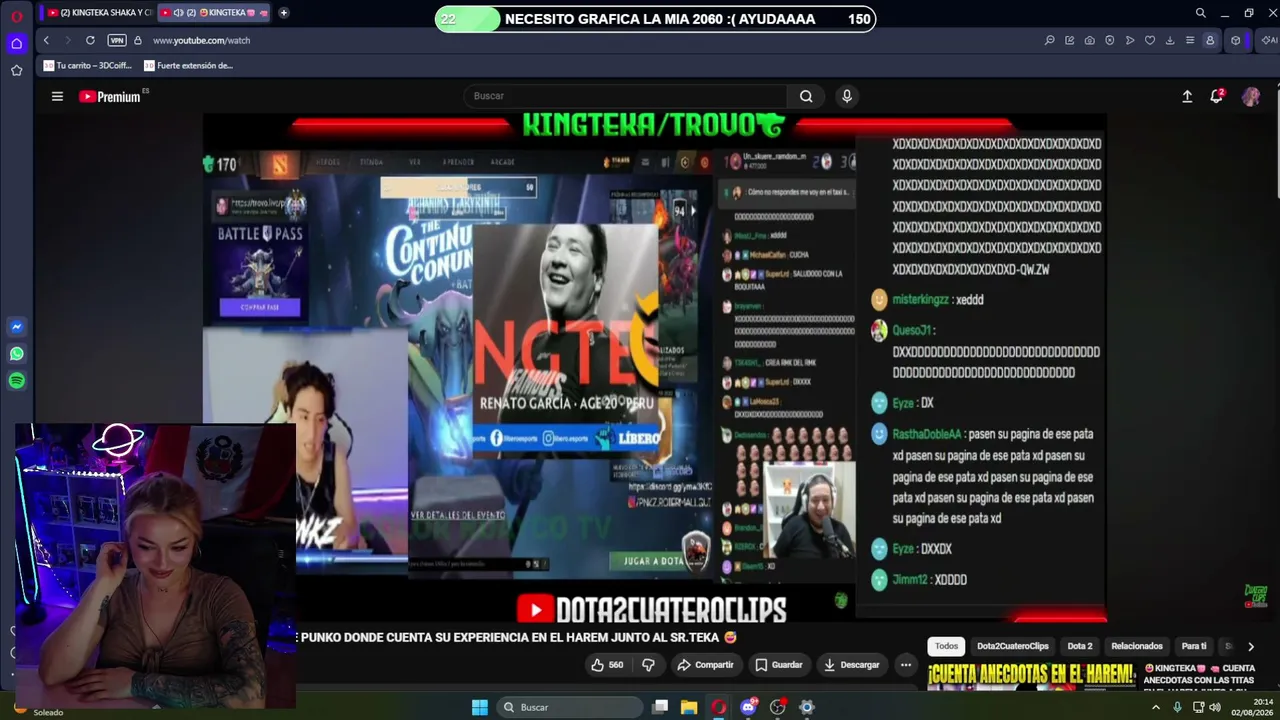Download the video with Descargar
This screenshot has height=720, width=1280.
851,665
